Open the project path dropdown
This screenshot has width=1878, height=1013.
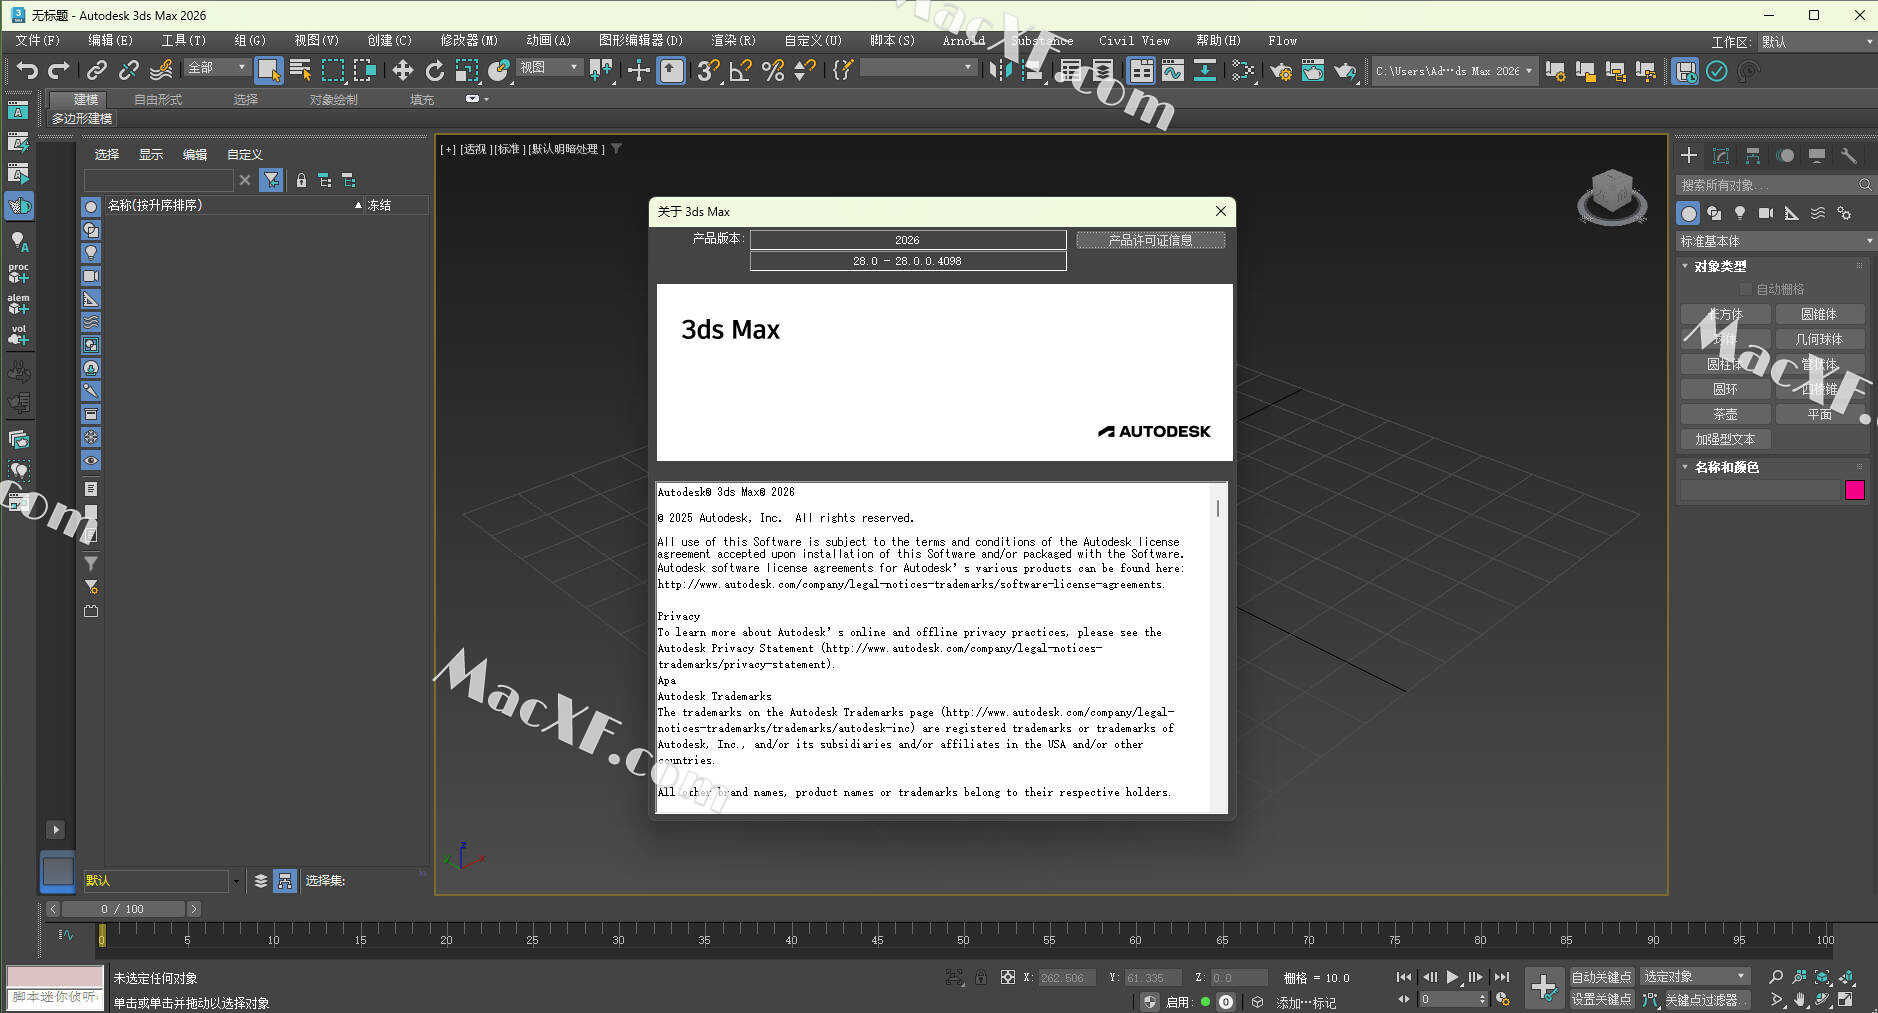(x=1454, y=71)
